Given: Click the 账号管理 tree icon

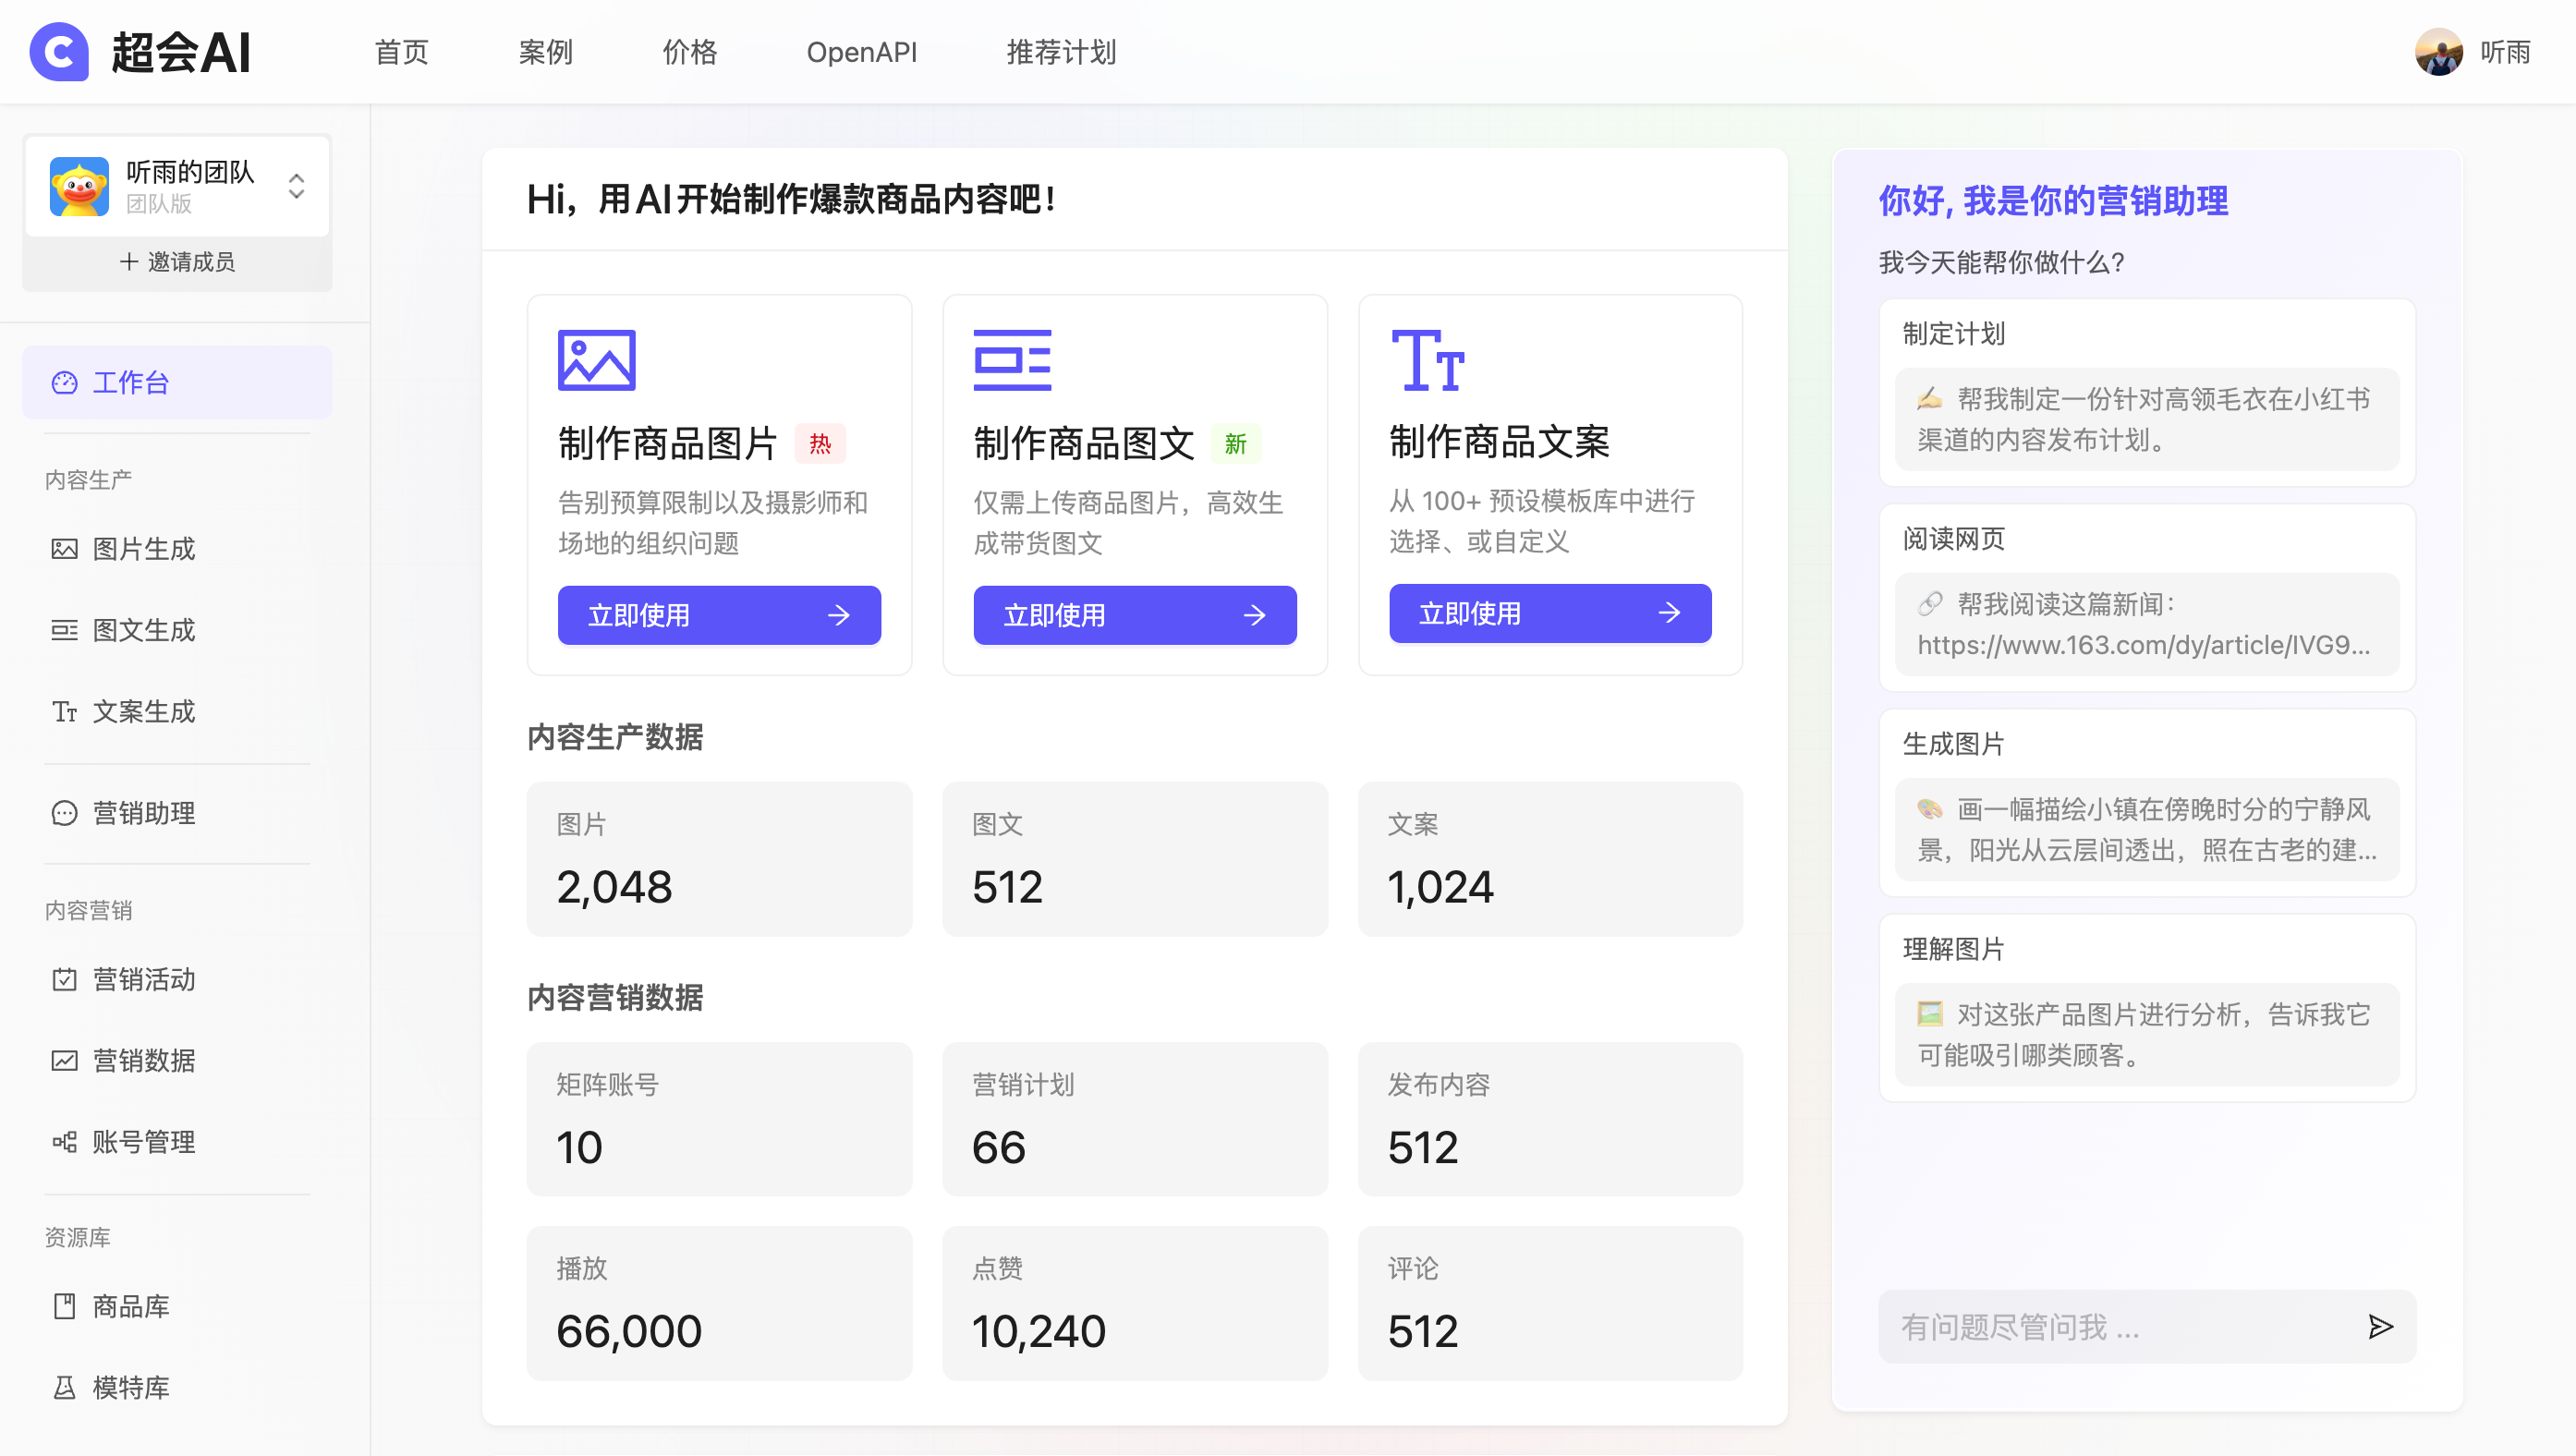Looking at the screenshot, I should [x=64, y=1142].
